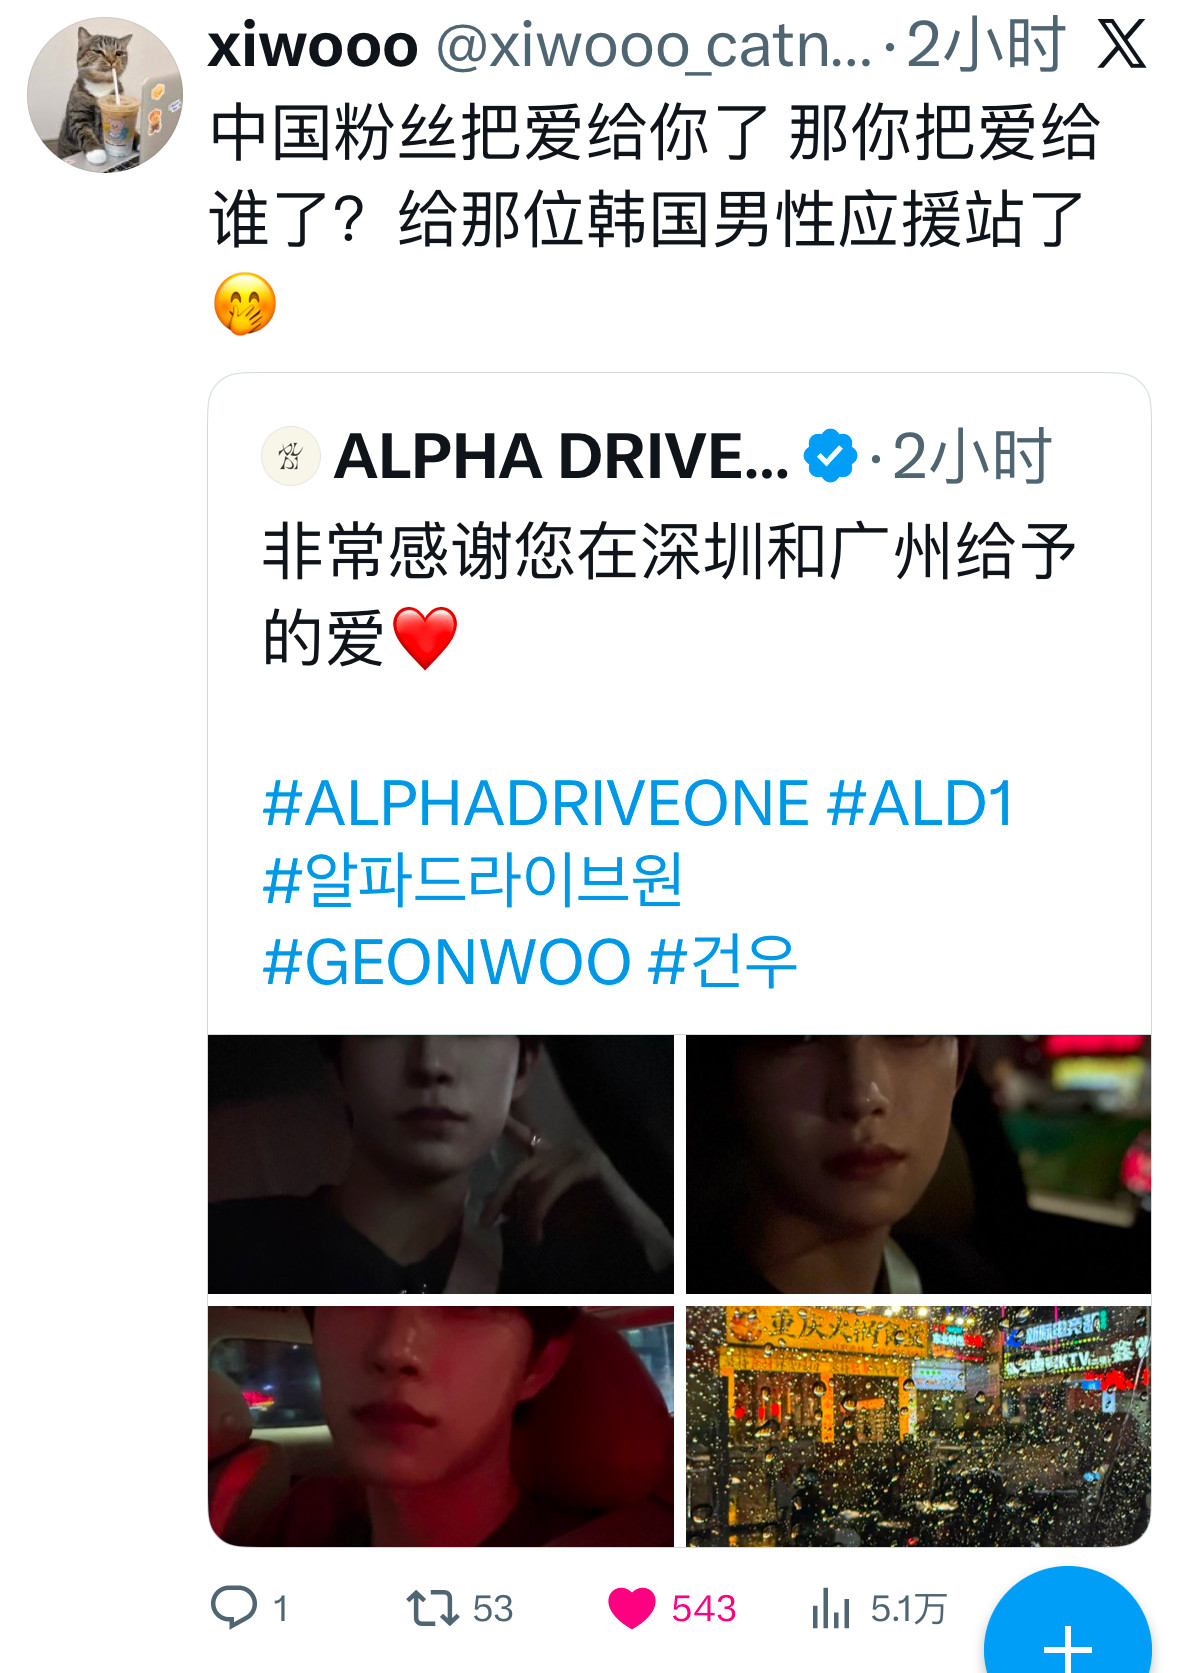The width and height of the screenshot is (1179, 1673).
Task: Repost with the retweet arrows icon
Action: tap(432, 1608)
